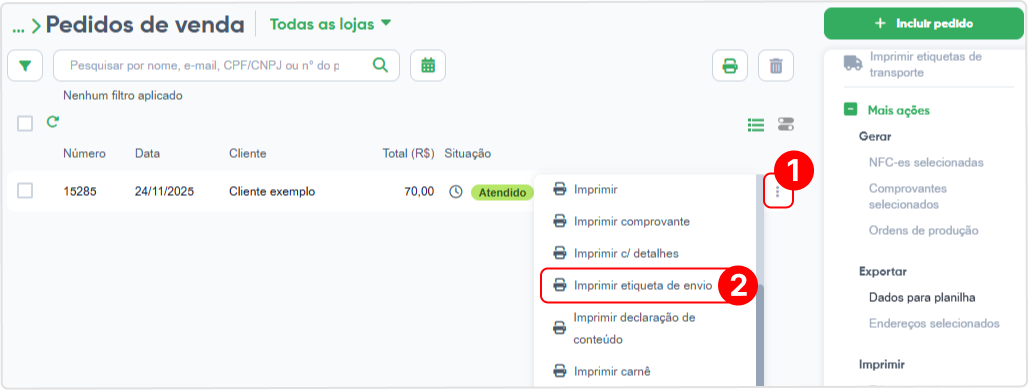Click Dados para planilha link
Image resolution: width=1028 pixels, height=390 pixels.
point(922,298)
